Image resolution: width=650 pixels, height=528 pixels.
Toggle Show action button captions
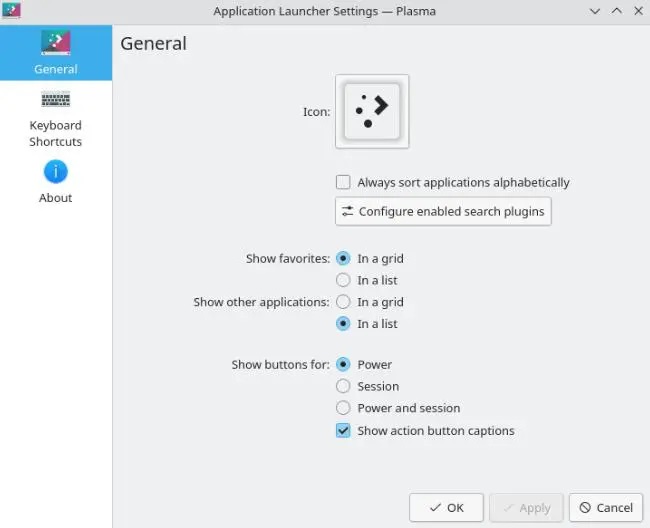[x=343, y=431]
